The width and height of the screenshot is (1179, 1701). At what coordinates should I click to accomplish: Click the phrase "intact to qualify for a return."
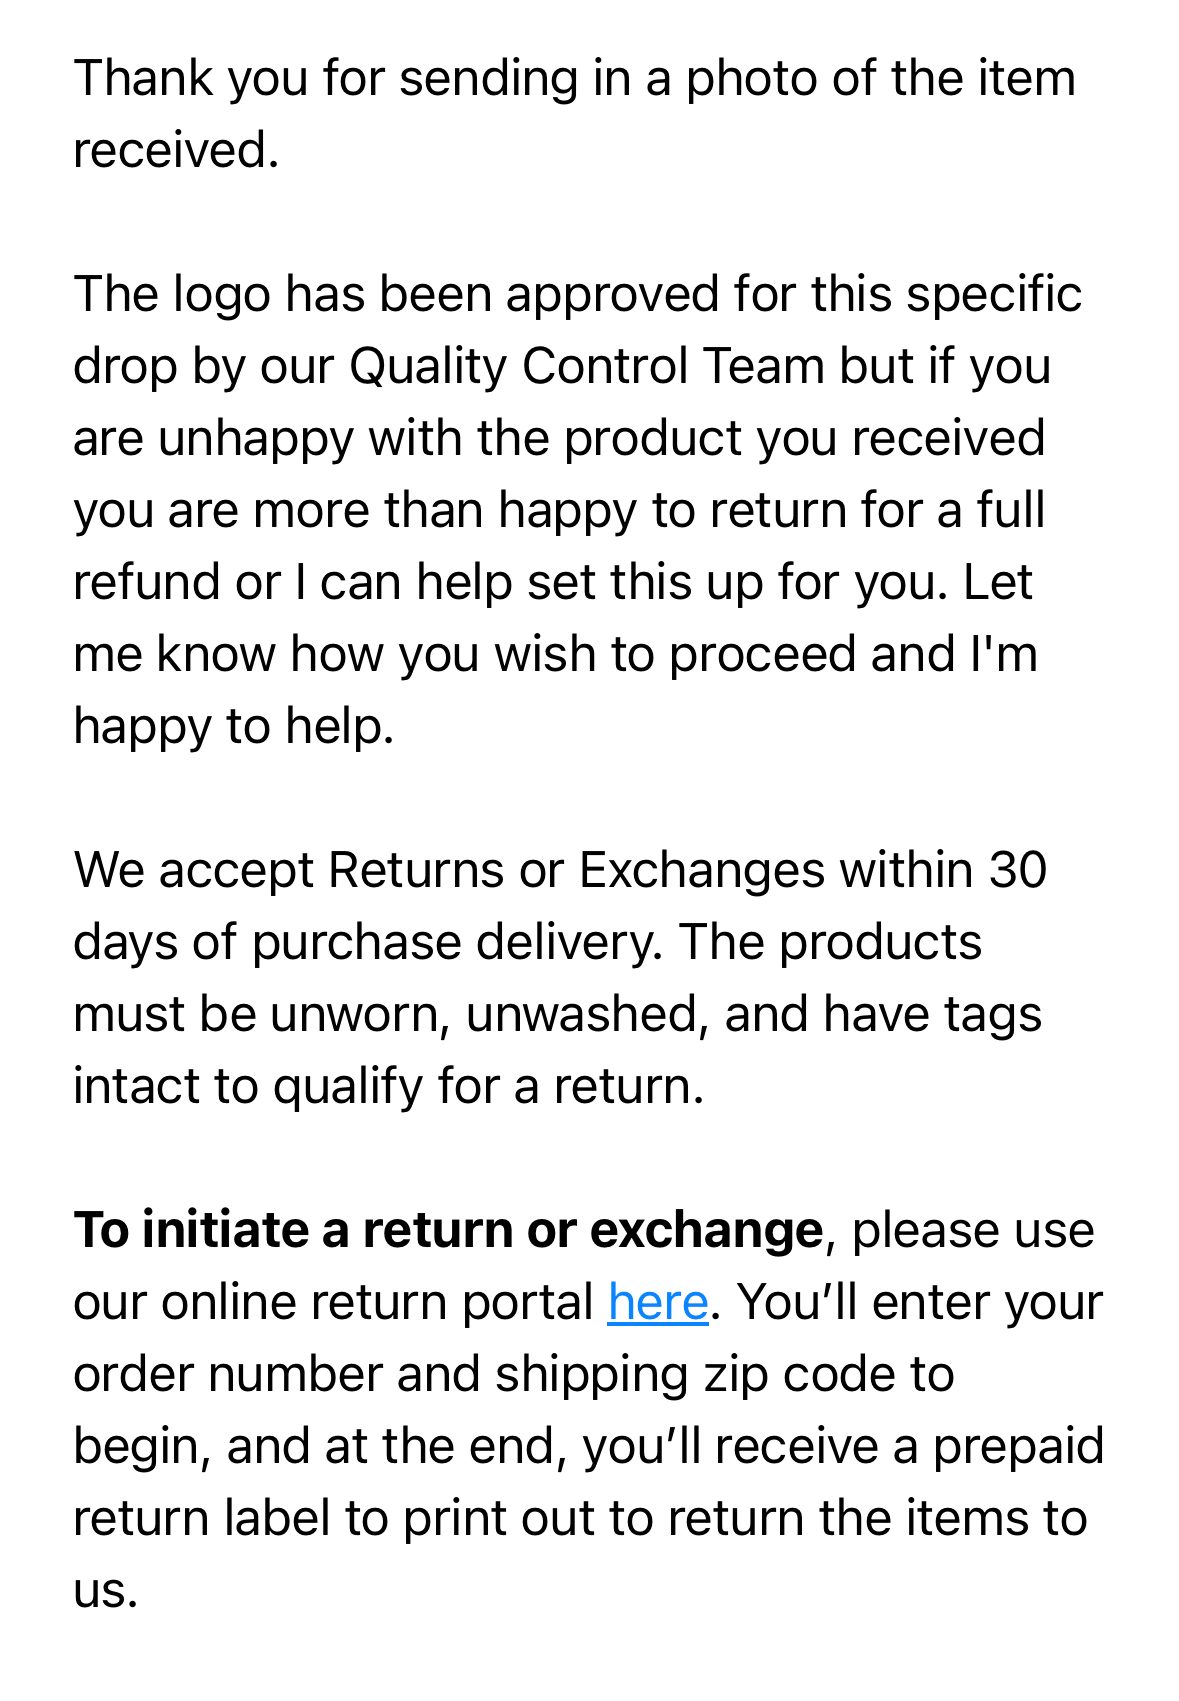tap(389, 1086)
